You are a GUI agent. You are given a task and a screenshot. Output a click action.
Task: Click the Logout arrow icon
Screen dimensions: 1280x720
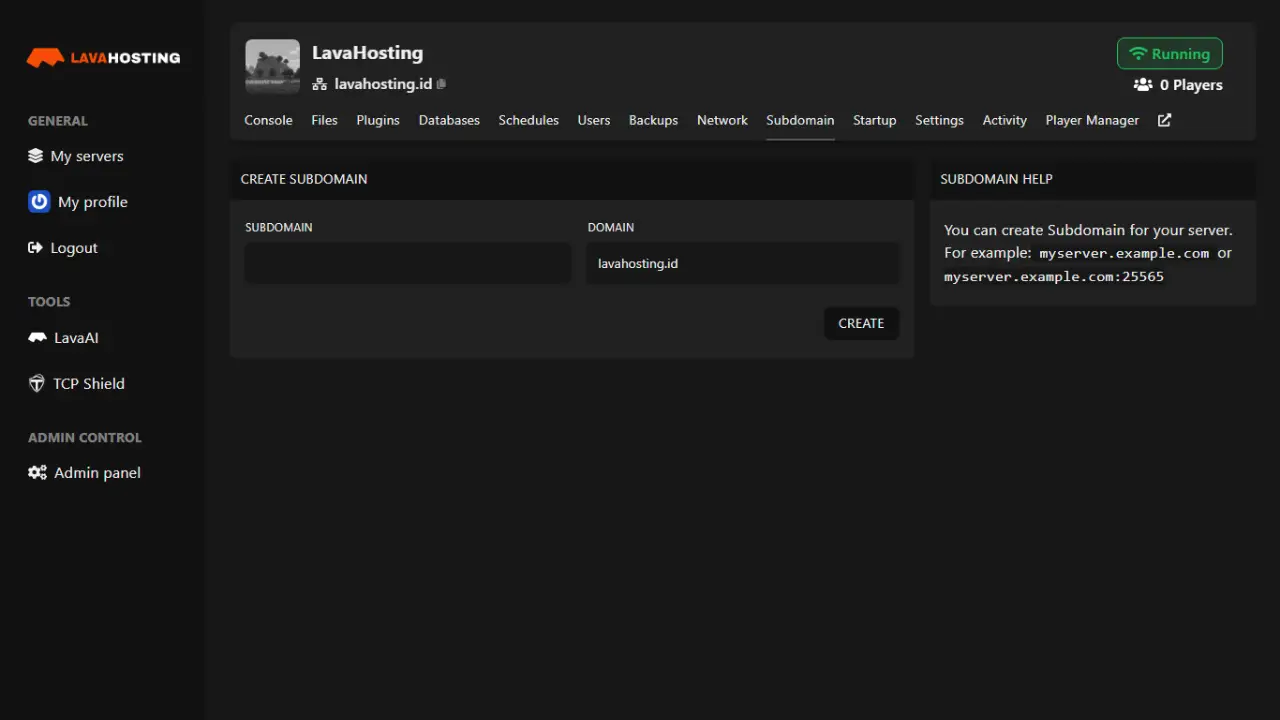tap(37, 247)
